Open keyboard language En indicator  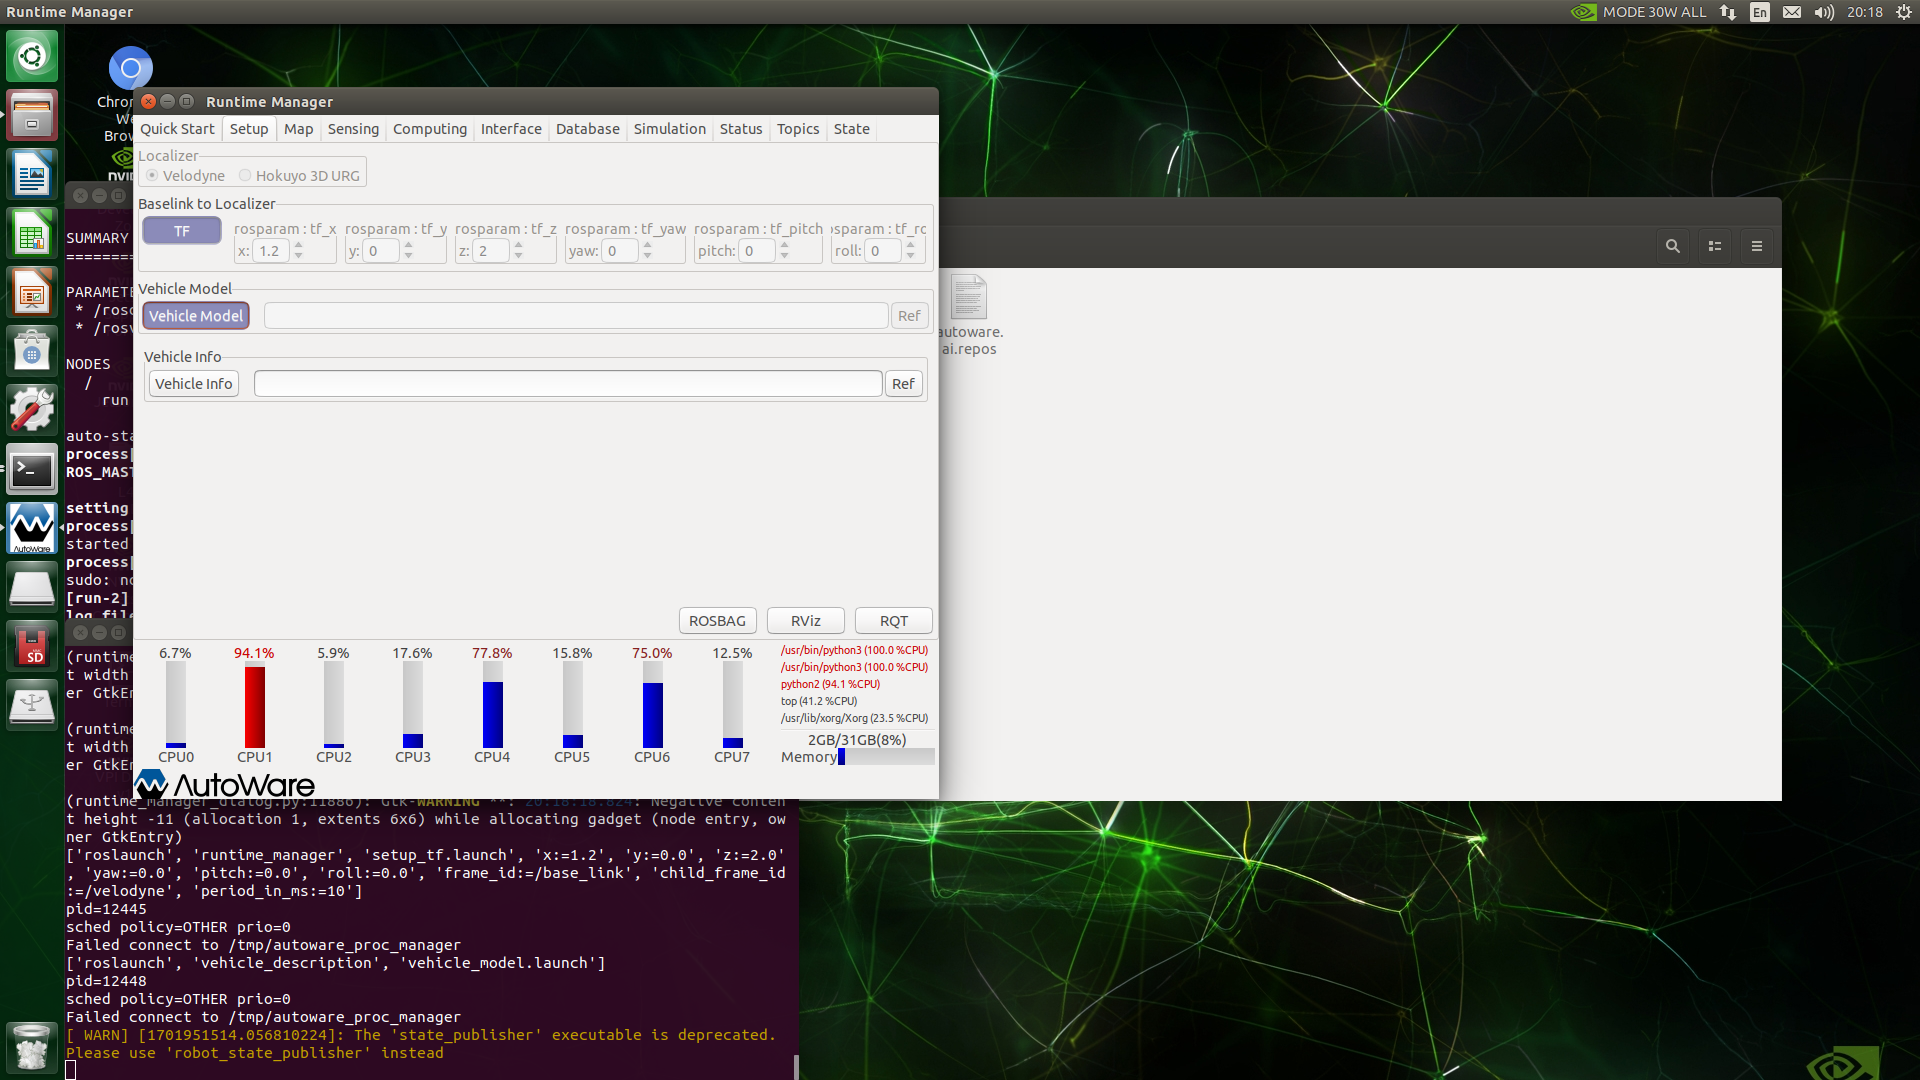tap(1760, 12)
